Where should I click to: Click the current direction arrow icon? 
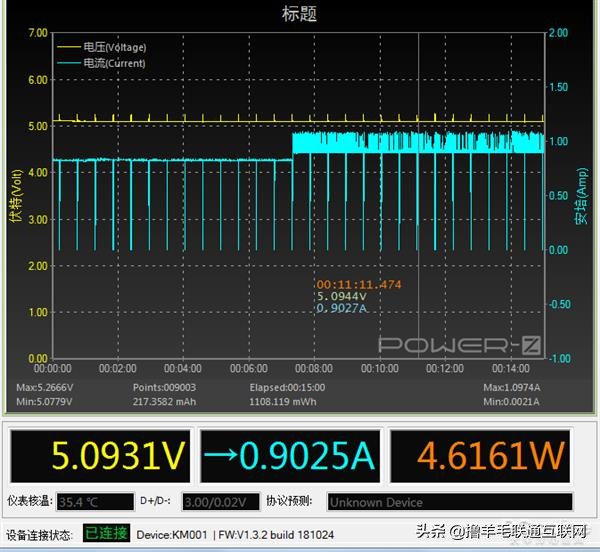coord(220,454)
